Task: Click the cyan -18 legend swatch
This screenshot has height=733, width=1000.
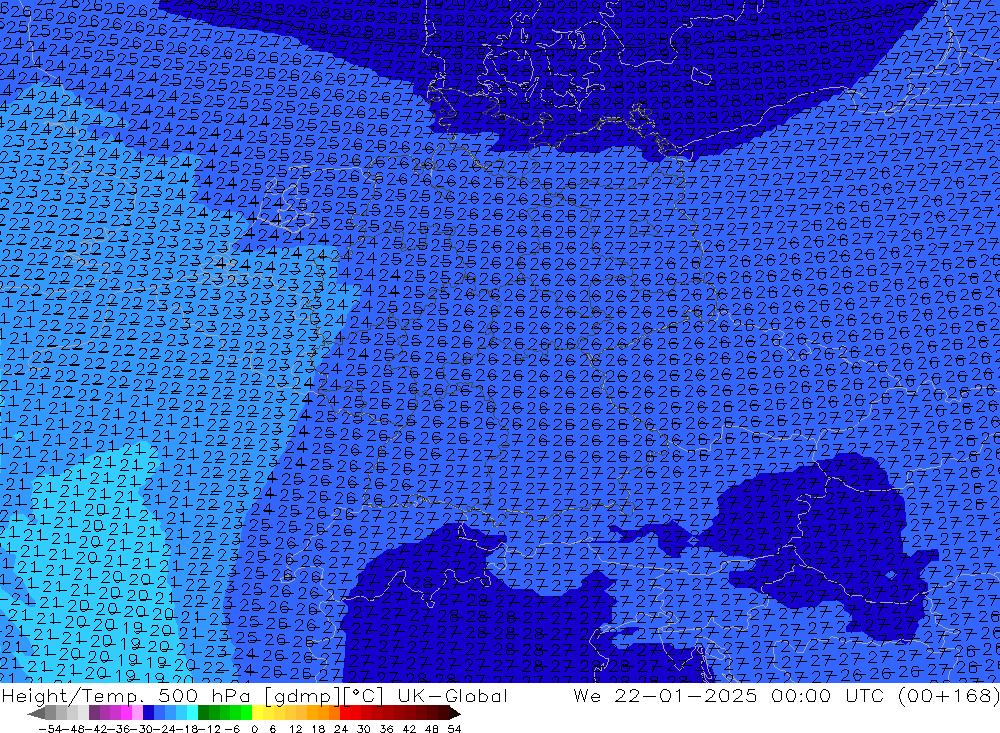Action: (193, 713)
